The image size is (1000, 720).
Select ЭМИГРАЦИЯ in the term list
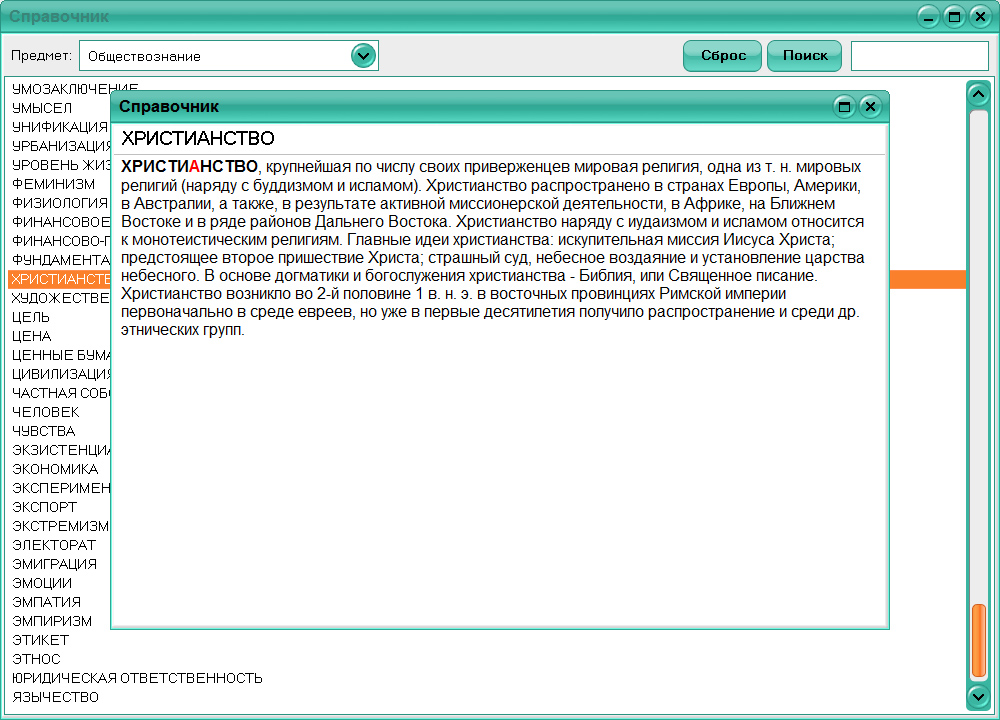click(55, 564)
